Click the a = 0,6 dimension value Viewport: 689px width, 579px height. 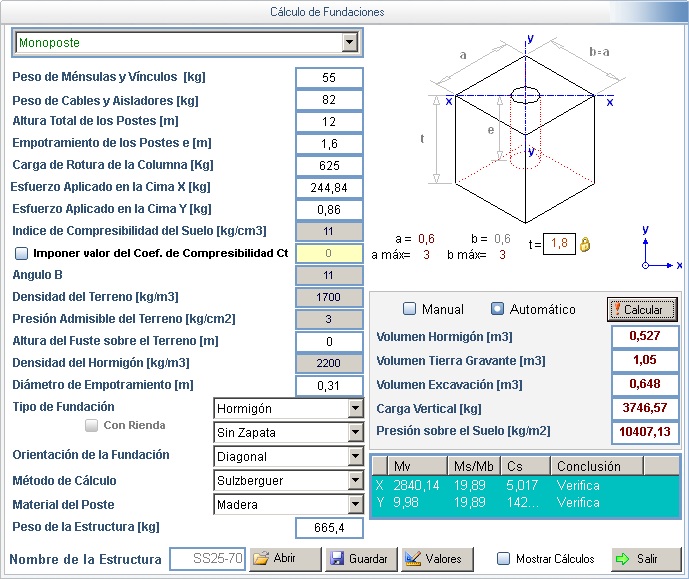tap(426, 239)
